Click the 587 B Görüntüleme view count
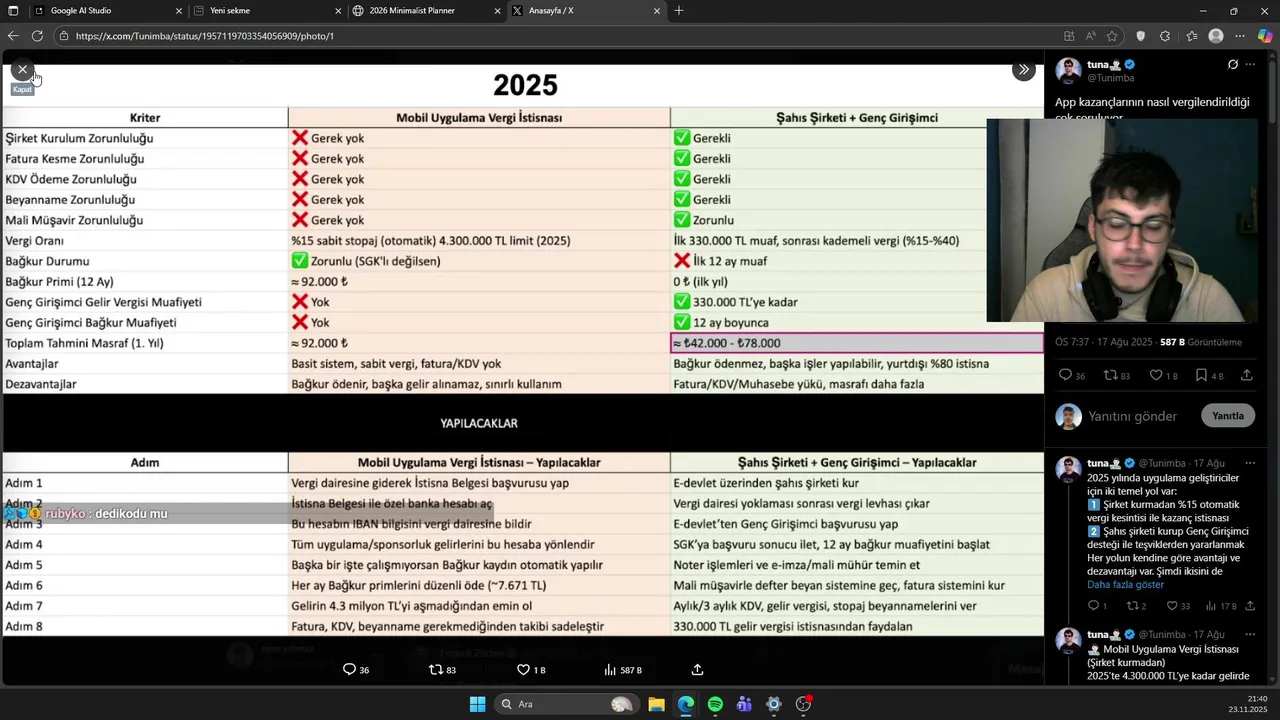1280x720 pixels. pos(1201,342)
